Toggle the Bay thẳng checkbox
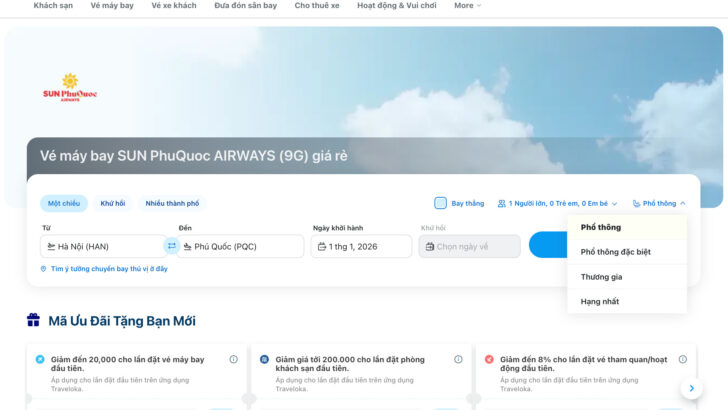 coord(440,203)
